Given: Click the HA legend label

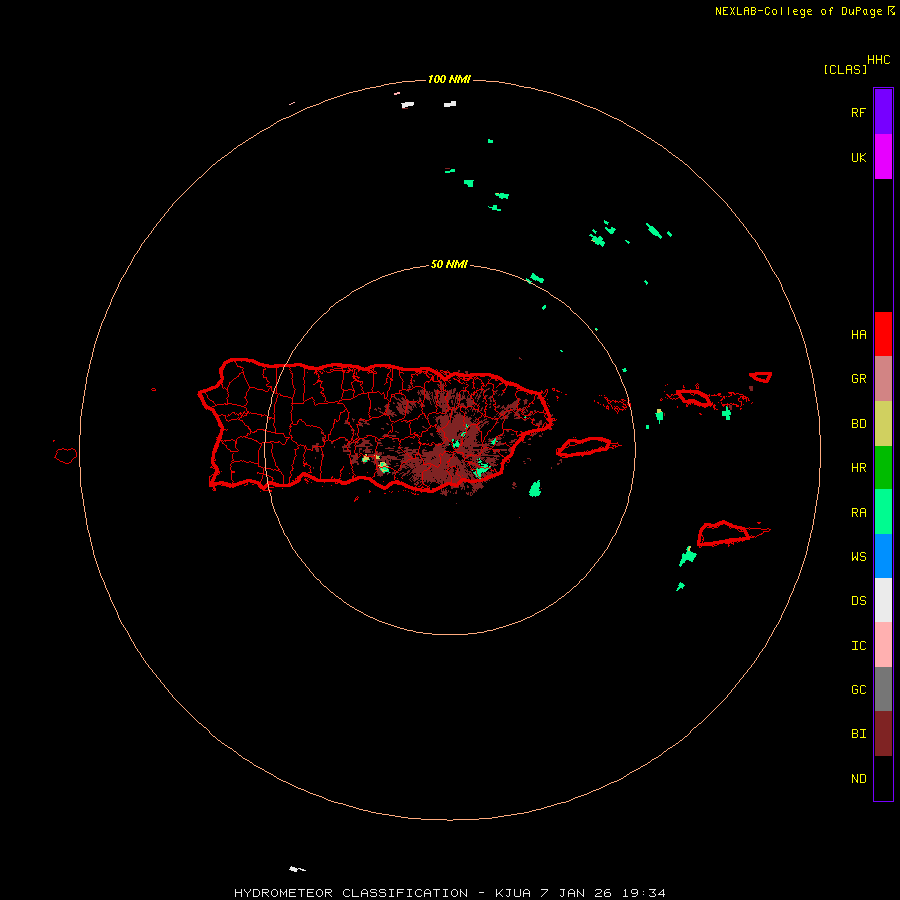Looking at the screenshot, I should (858, 335).
